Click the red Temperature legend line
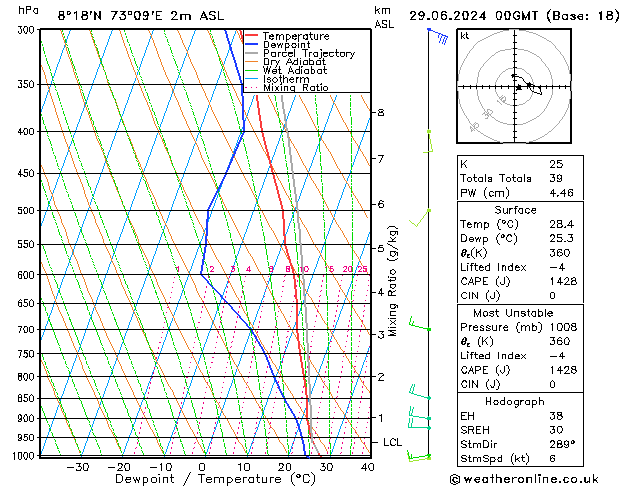 (x=251, y=36)
